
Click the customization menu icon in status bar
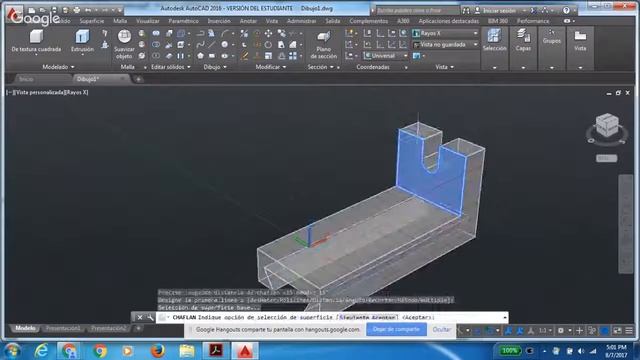click(629, 330)
